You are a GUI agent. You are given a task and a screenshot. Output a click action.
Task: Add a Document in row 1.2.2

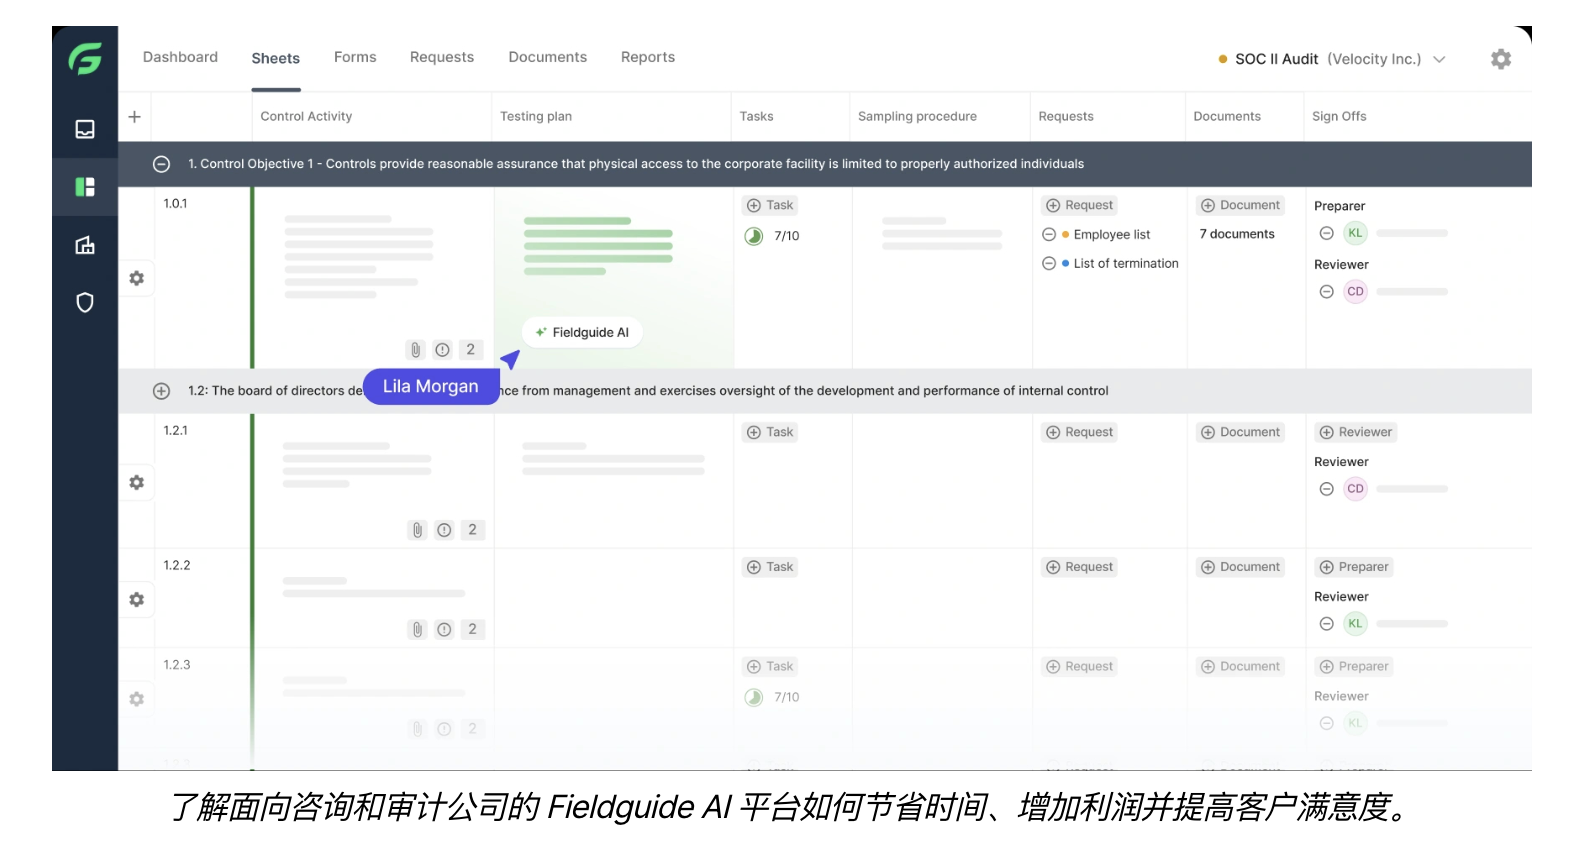point(1241,567)
